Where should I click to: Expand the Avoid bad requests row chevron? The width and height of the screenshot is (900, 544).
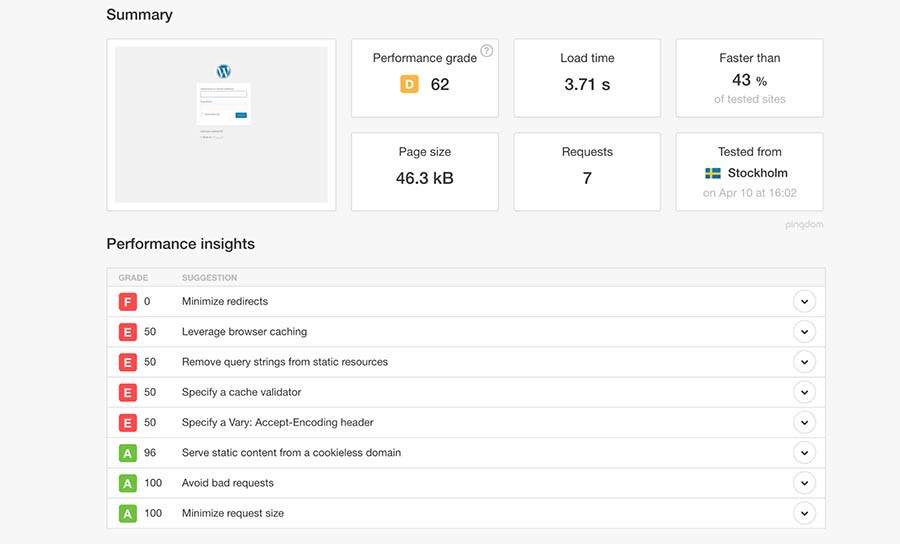click(803, 483)
